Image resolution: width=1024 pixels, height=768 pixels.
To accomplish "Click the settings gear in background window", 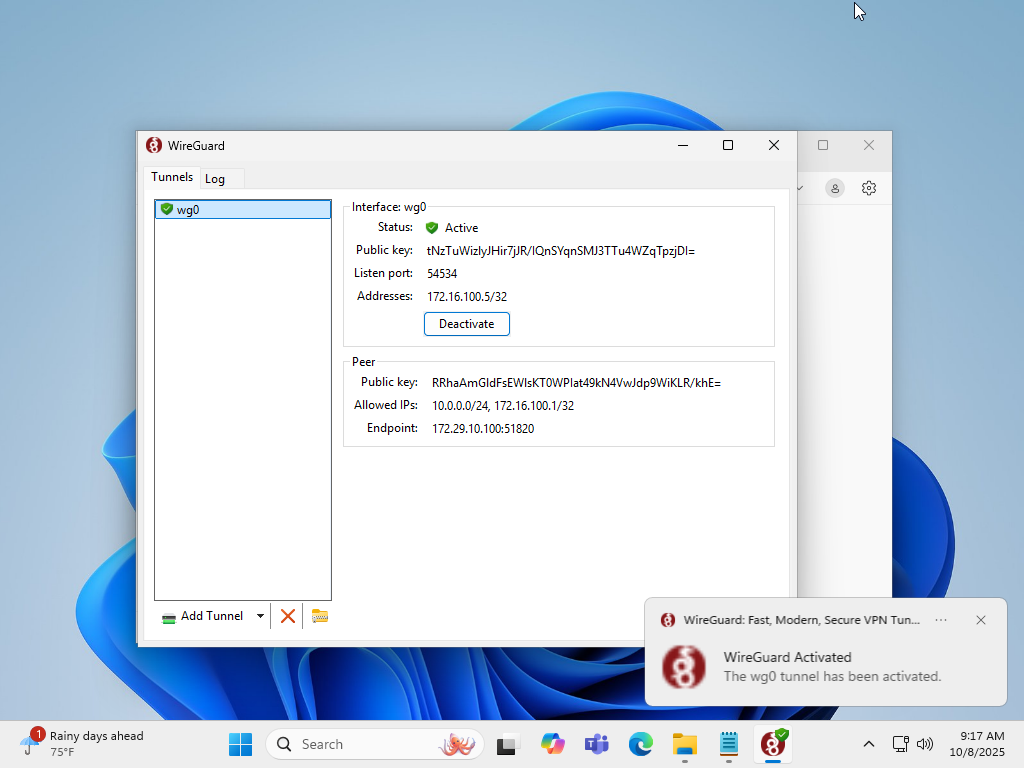I will tap(869, 188).
